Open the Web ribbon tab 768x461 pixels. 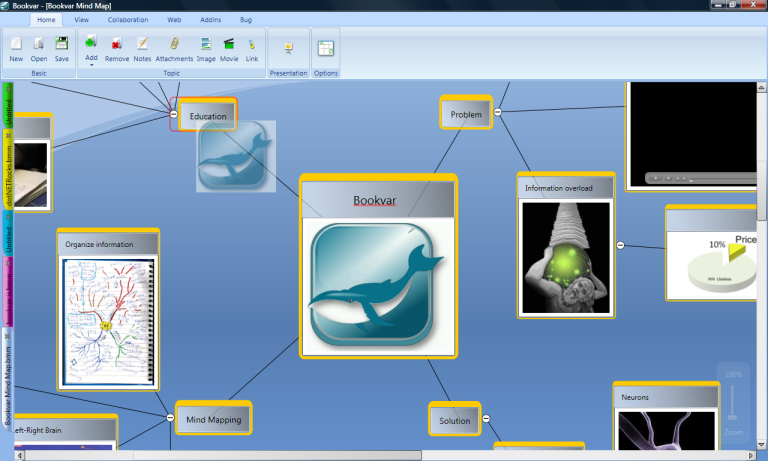pos(174,20)
